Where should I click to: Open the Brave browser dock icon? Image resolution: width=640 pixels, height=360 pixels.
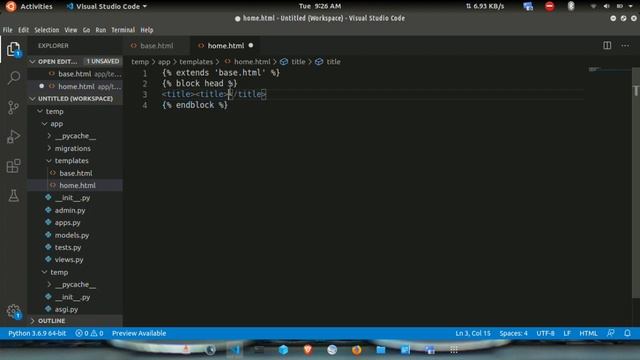click(x=308, y=350)
